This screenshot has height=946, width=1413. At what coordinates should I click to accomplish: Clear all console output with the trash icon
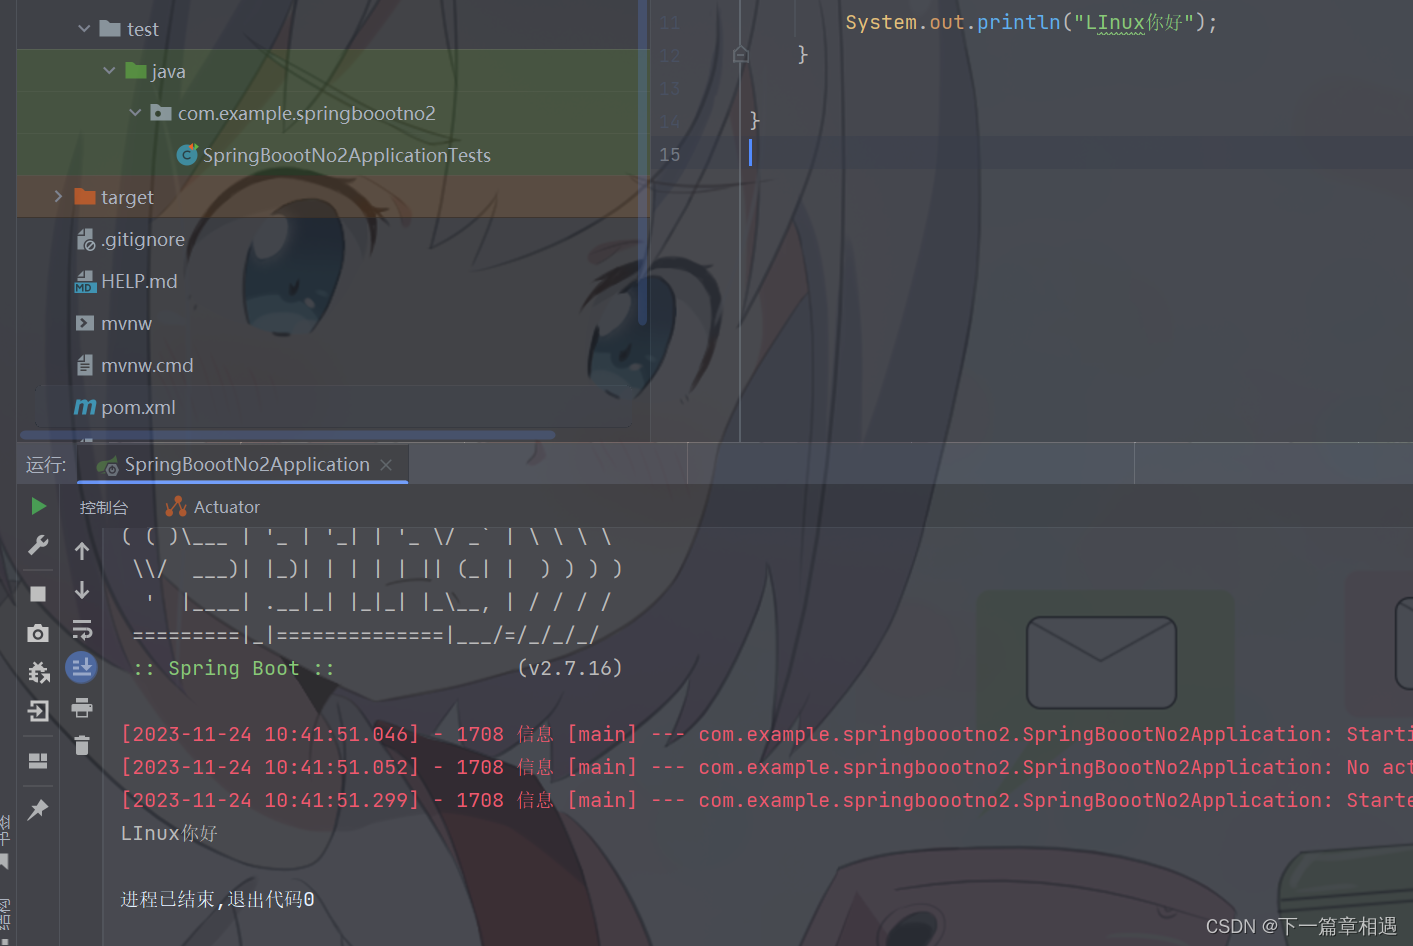click(81, 745)
